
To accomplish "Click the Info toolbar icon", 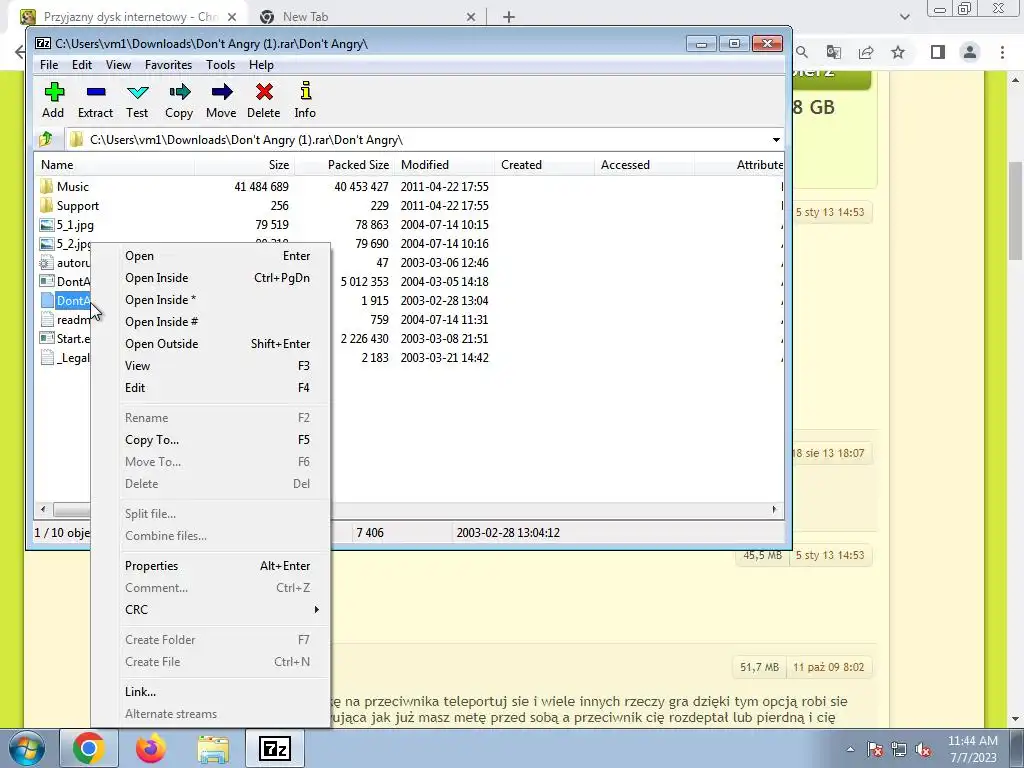I will [306, 91].
